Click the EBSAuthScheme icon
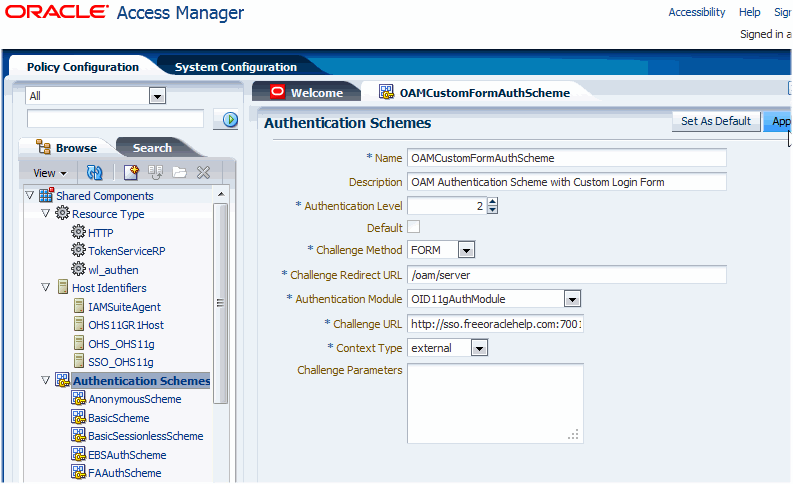793x484 pixels. [x=78, y=454]
